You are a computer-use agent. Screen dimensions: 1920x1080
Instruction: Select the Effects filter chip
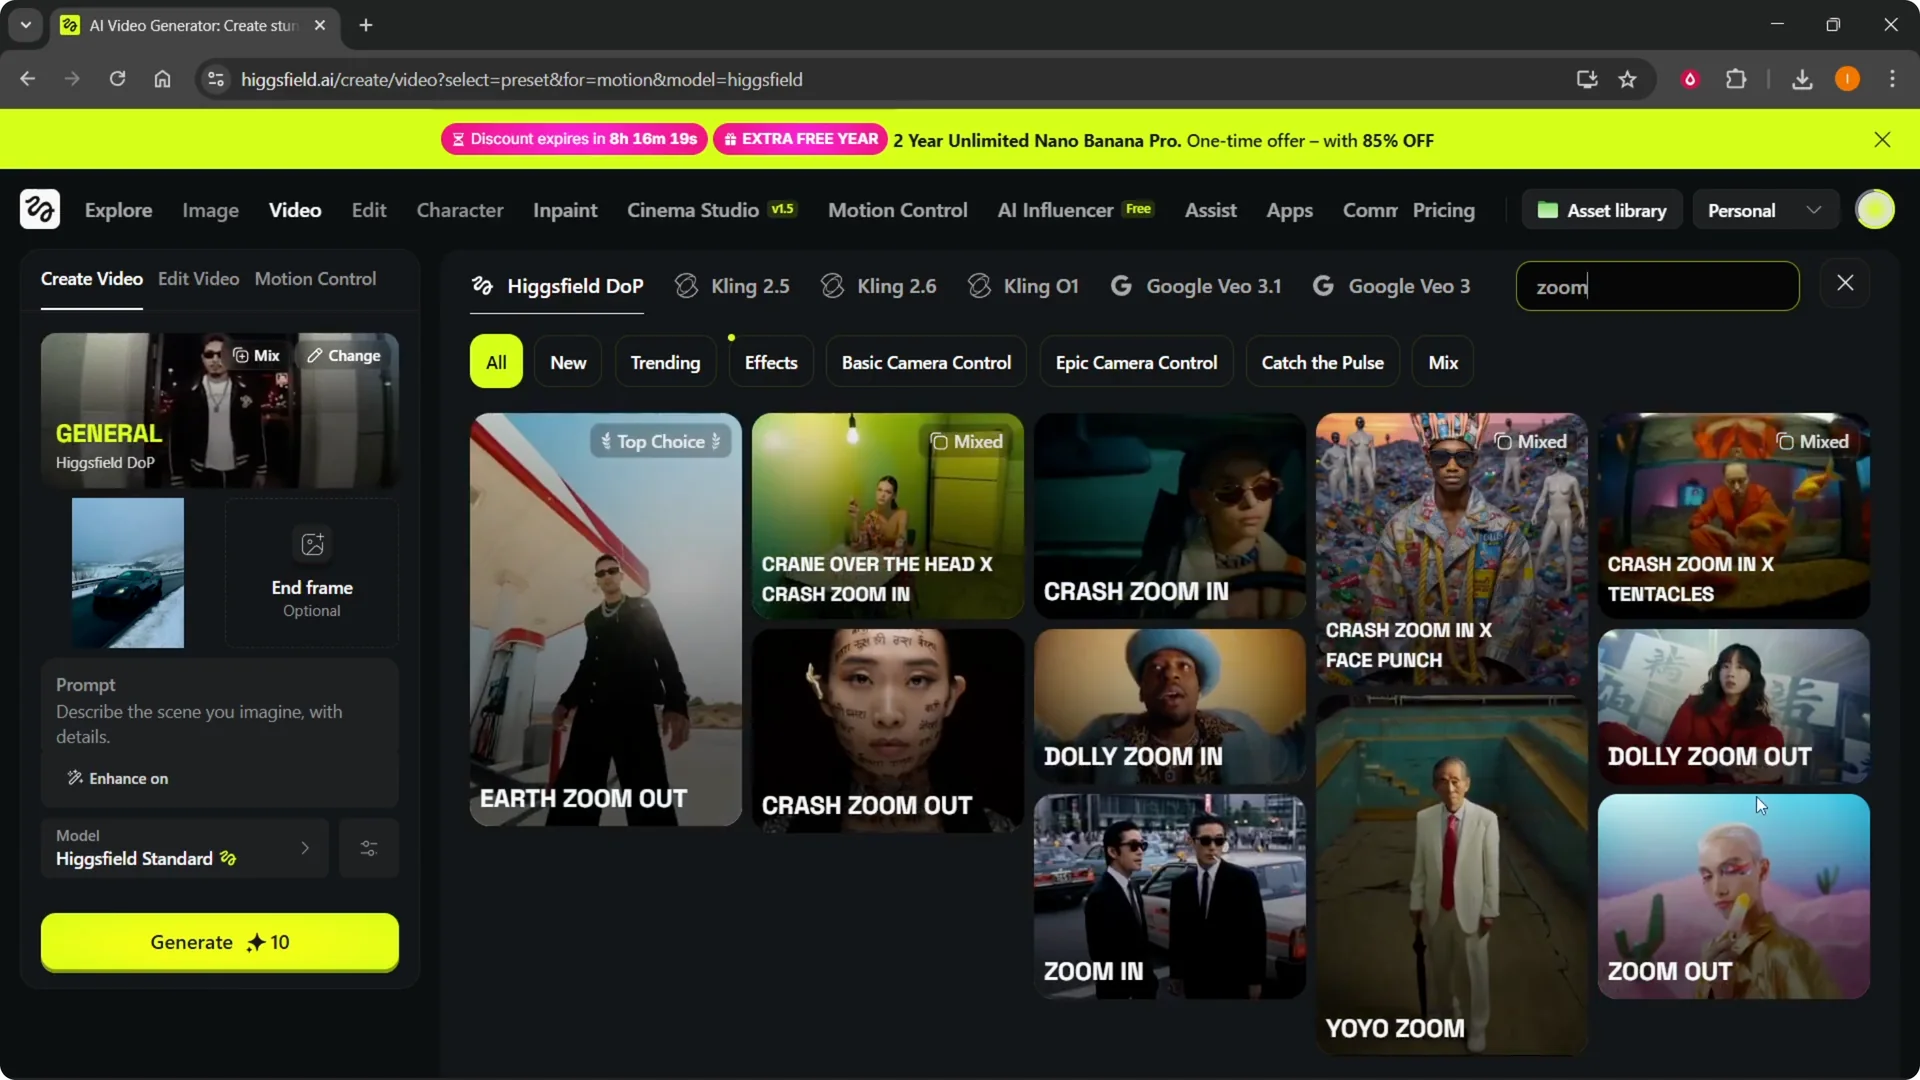pyautogui.click(x=770, y=363)
